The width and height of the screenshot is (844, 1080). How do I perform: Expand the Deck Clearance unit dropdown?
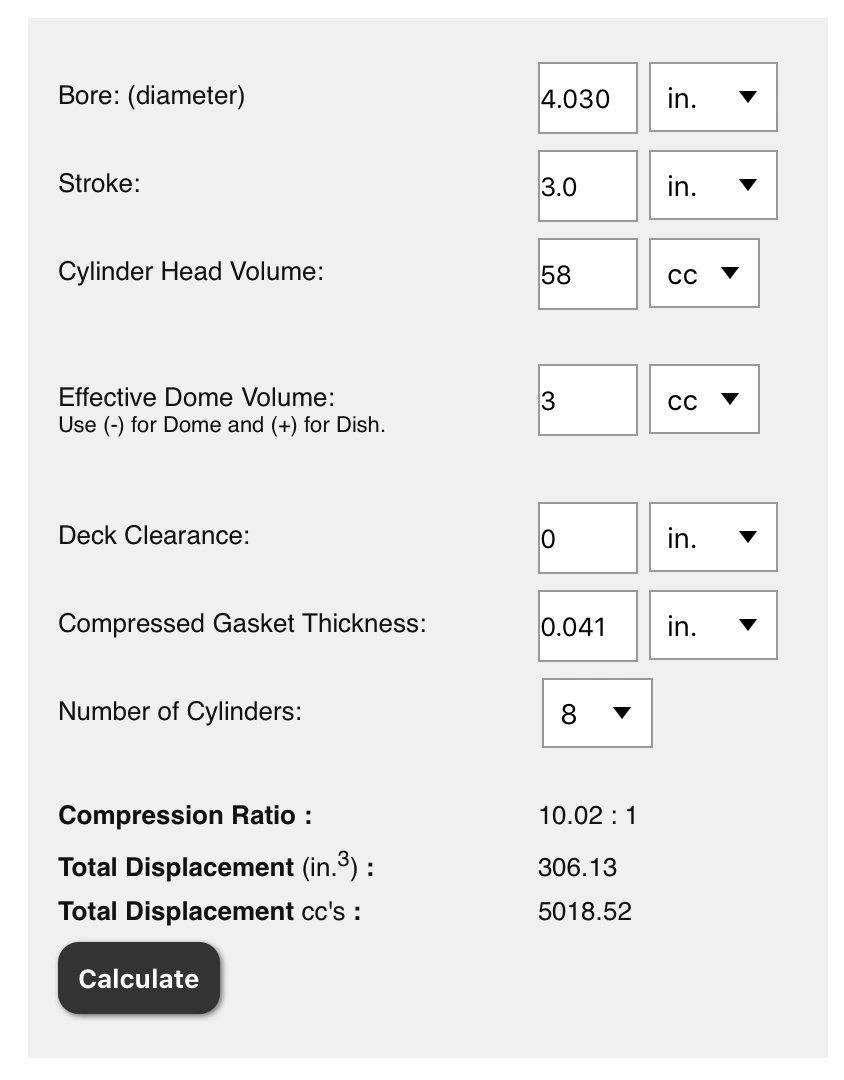[x=713, y=537]
